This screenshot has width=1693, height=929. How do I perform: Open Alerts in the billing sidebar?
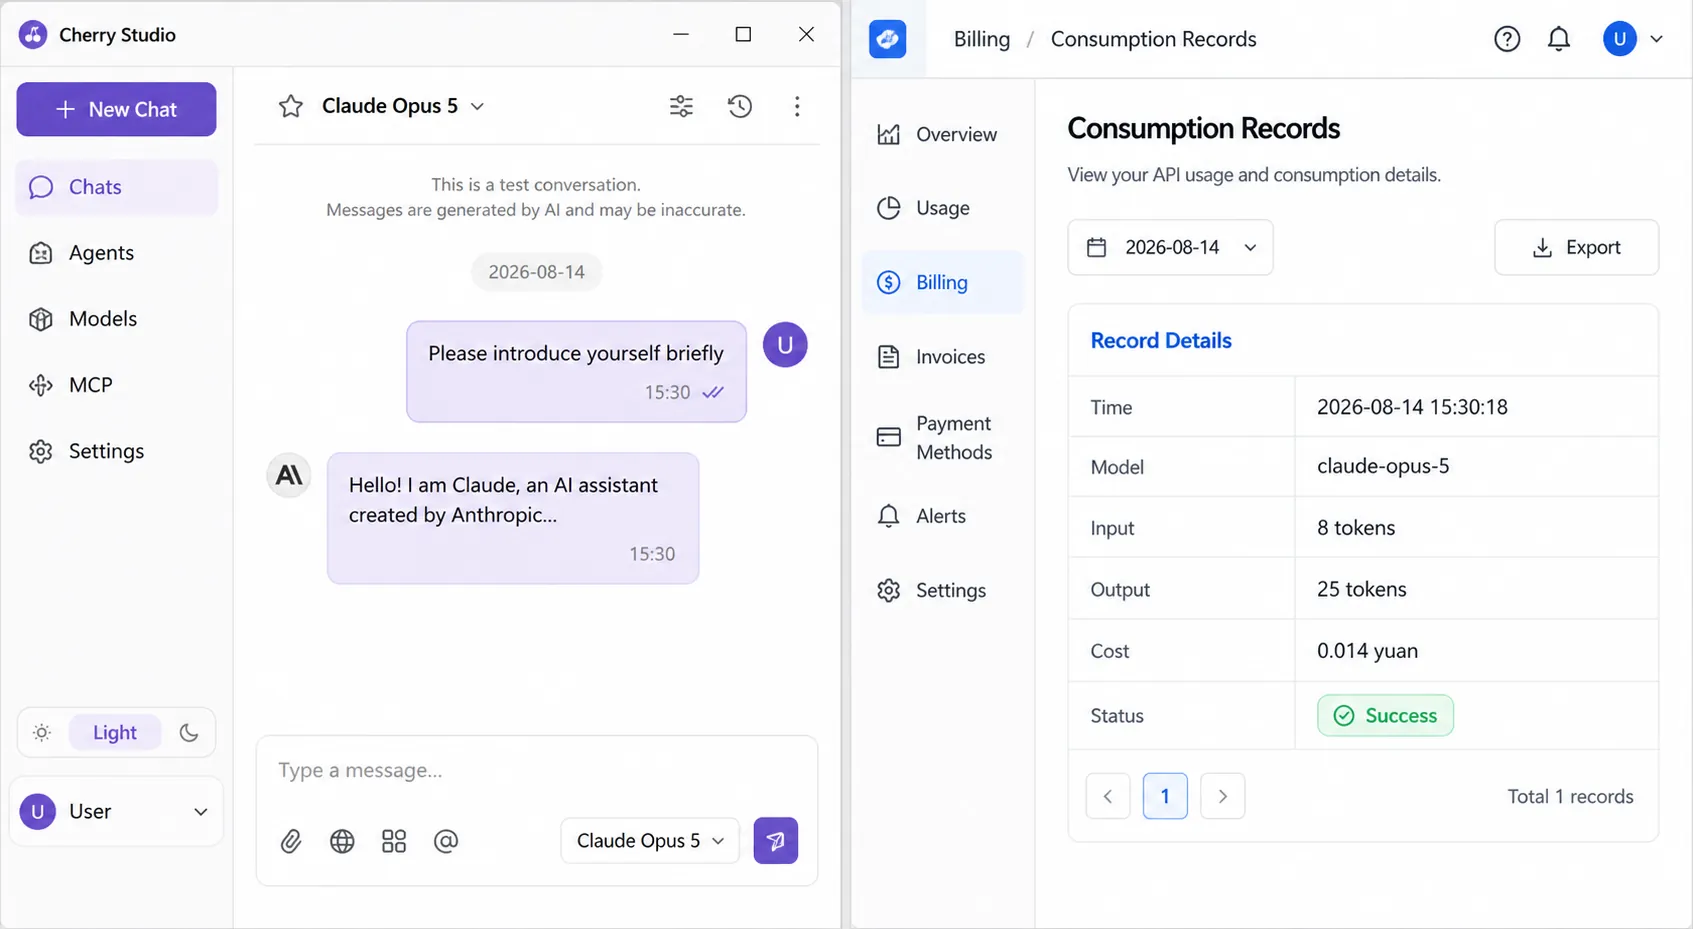tap(942, 516)
